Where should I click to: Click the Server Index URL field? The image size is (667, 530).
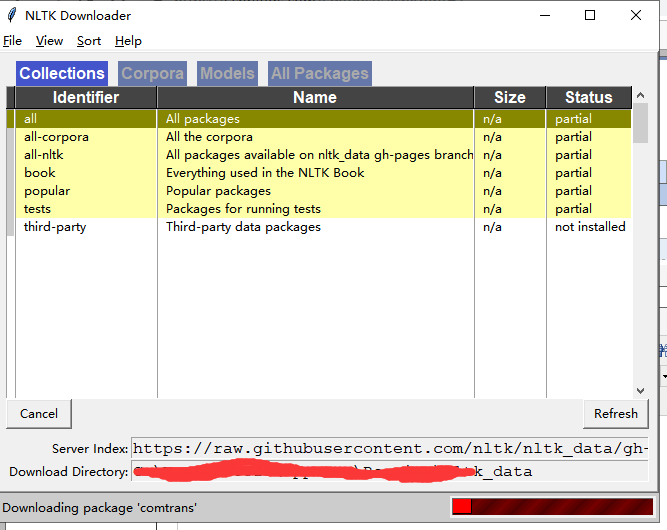(x=390, y=449)
